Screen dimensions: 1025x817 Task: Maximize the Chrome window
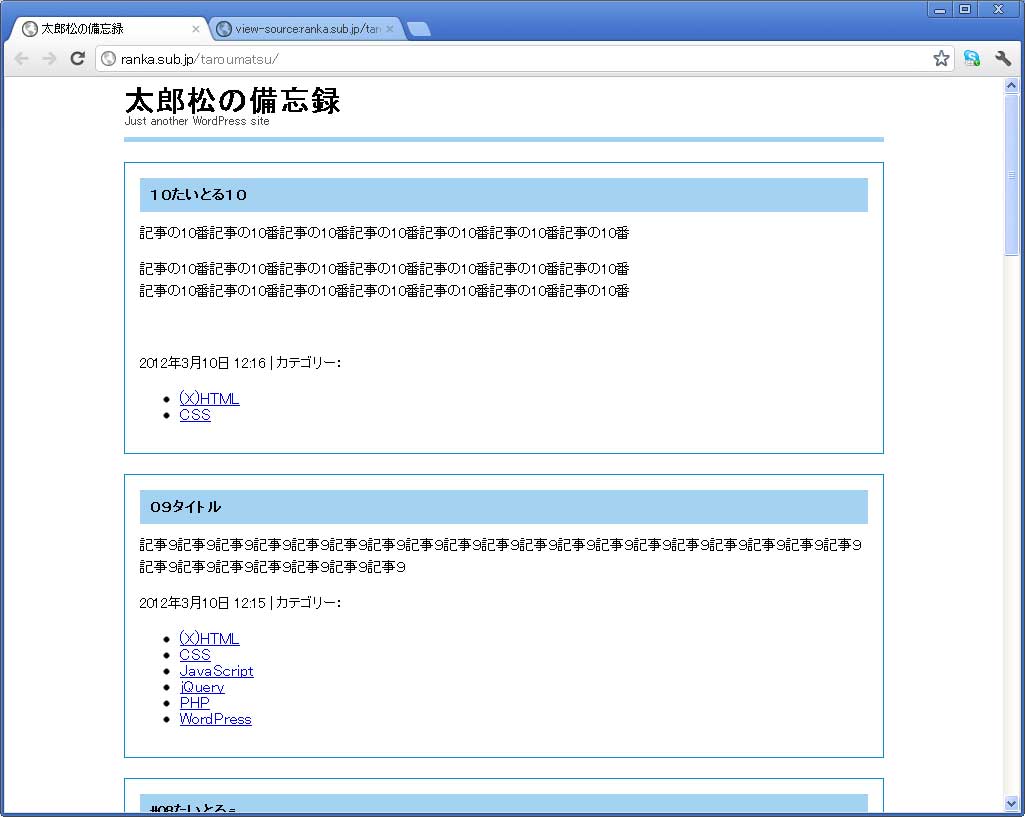(965, 9)
